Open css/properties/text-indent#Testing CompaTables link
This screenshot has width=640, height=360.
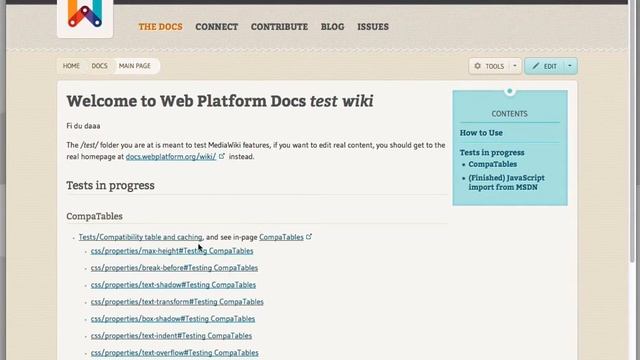click(x=171, y=336)
